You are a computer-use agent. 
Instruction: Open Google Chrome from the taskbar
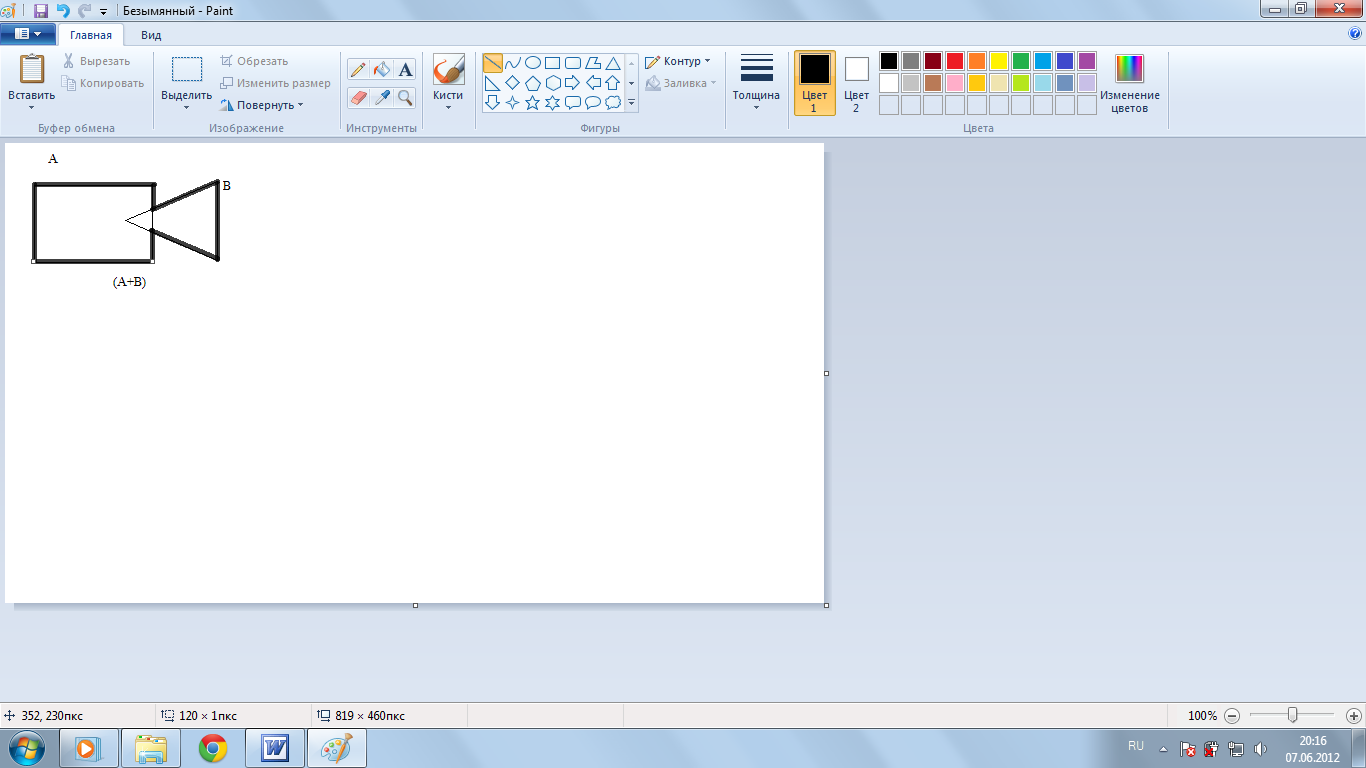(212, 748)
